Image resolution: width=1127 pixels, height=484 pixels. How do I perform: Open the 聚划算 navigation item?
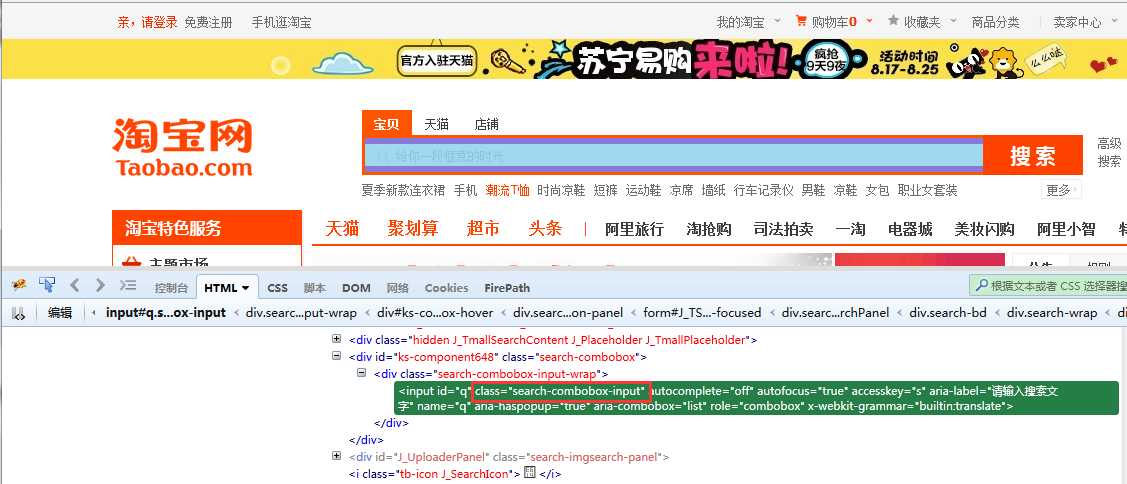413,229
